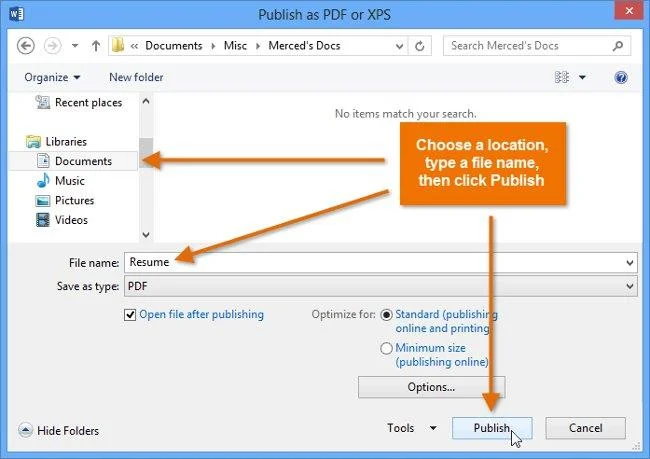
Task: Click the folder icon in address bar
Action: pos(118,45)
